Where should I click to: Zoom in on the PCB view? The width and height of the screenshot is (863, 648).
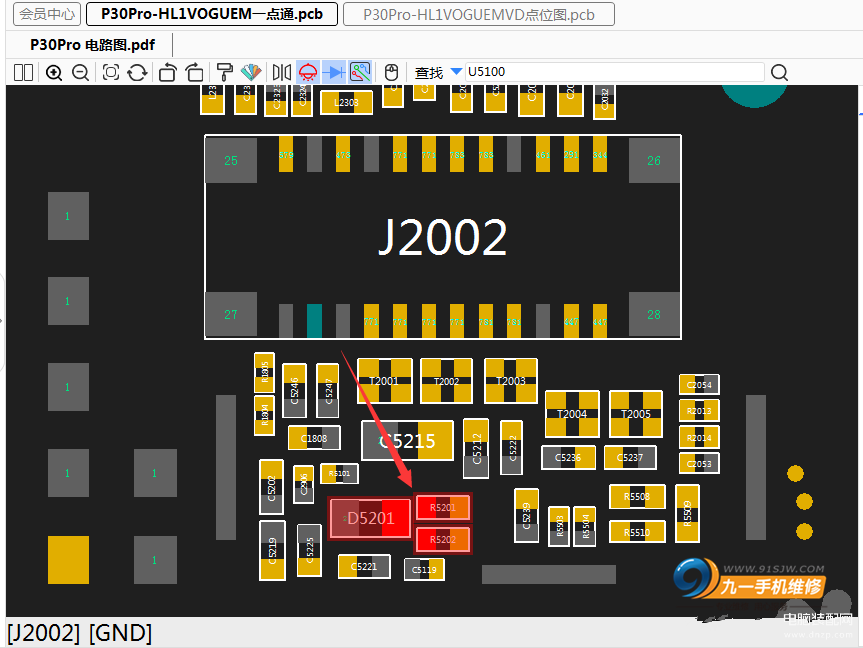point(54,72)
